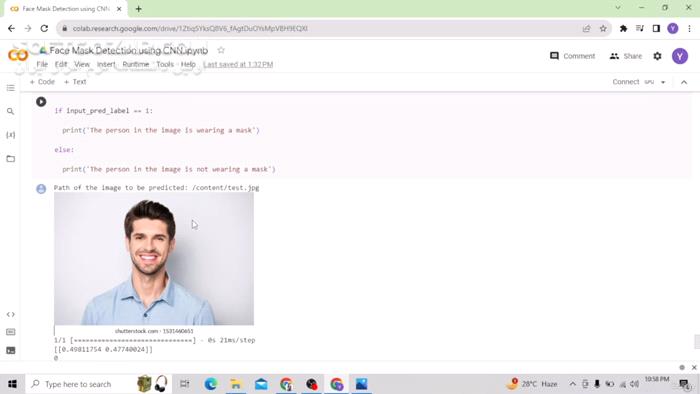Open the View menu

82,64
